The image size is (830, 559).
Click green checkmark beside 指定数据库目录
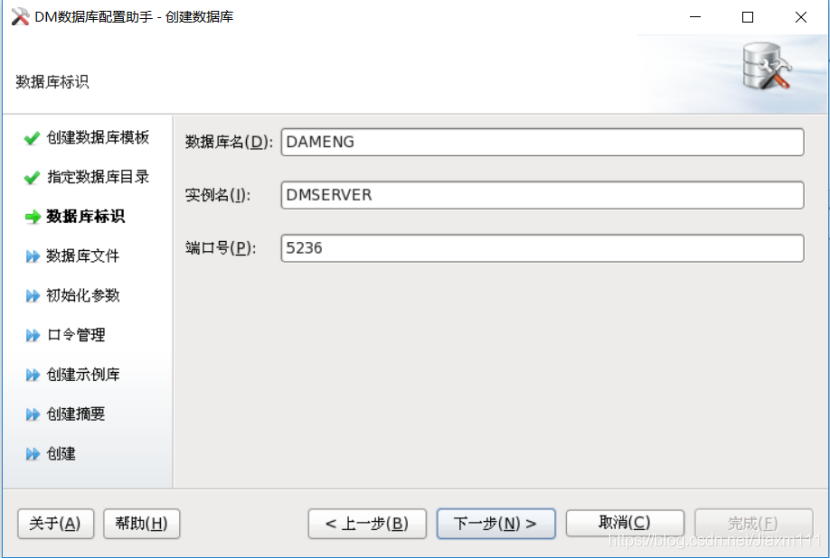pos(32,177)
